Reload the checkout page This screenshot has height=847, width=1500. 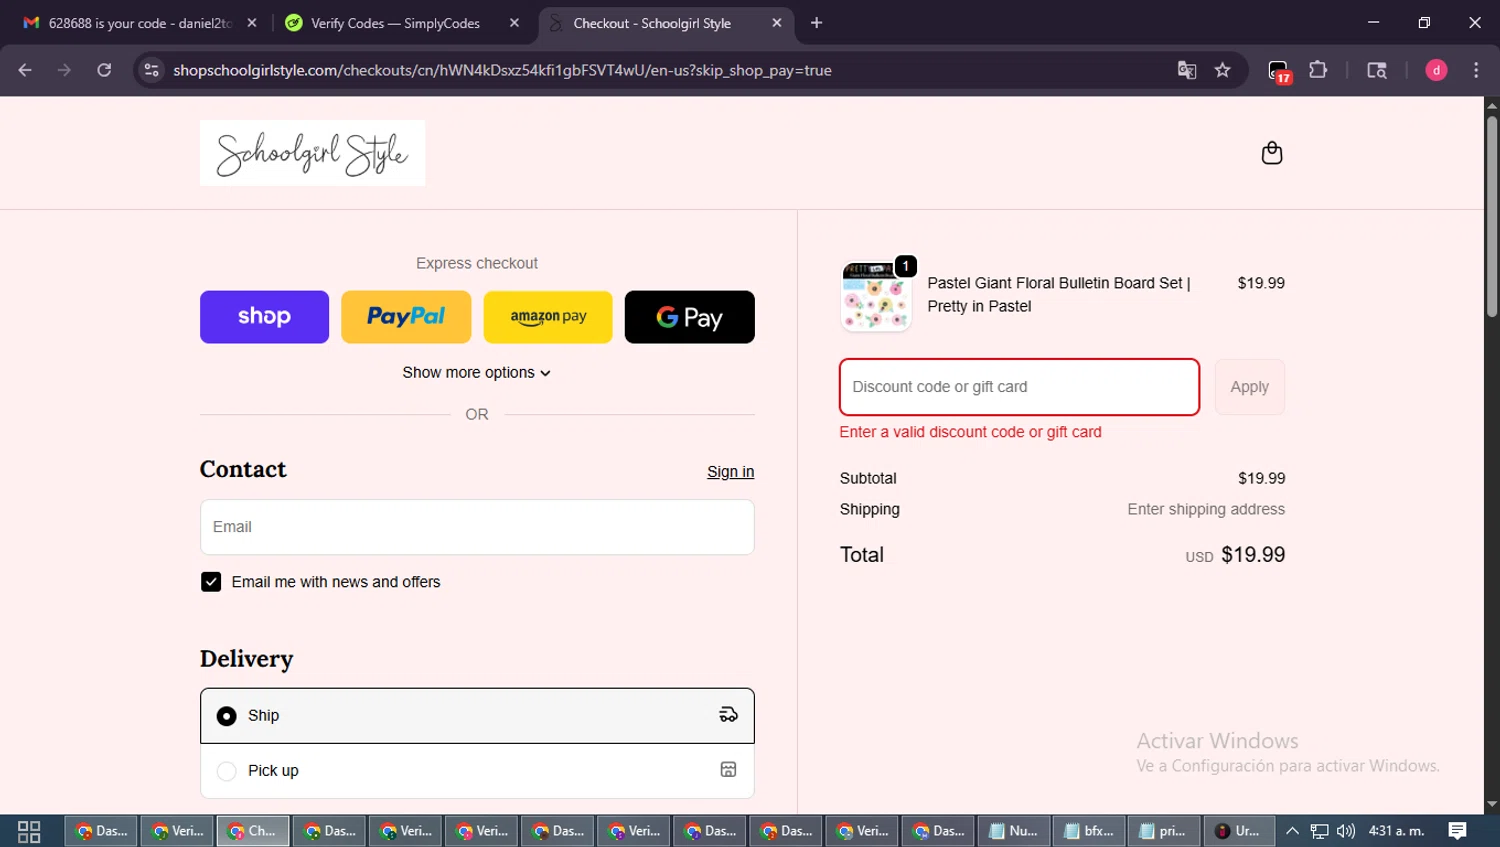[x=104, y=70]
